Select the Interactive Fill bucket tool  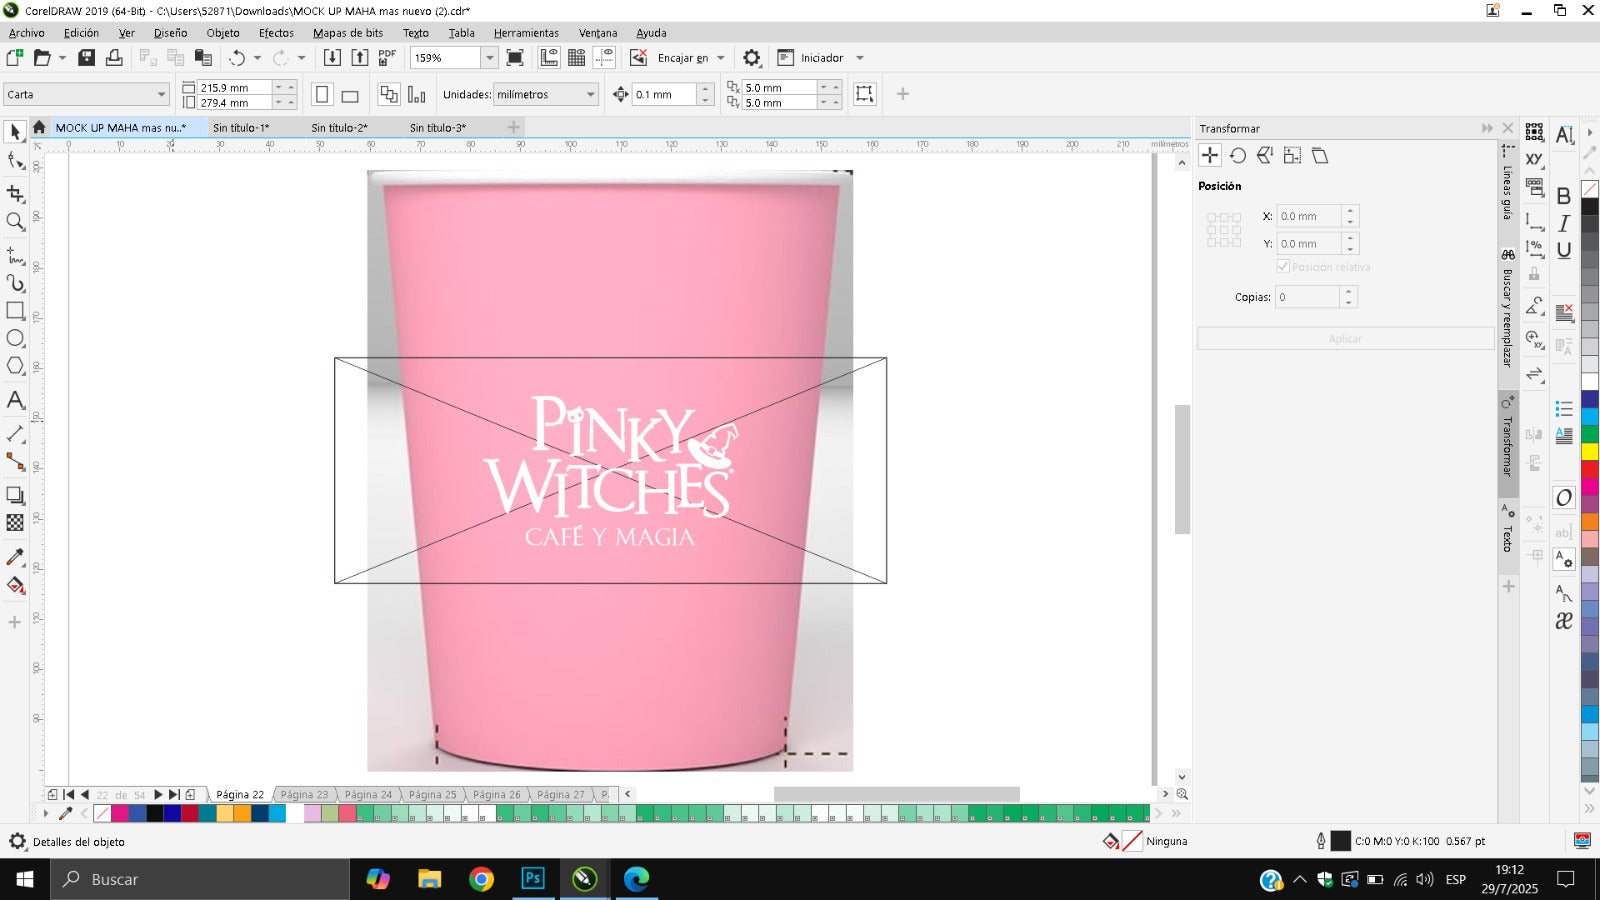pos(15,586)
